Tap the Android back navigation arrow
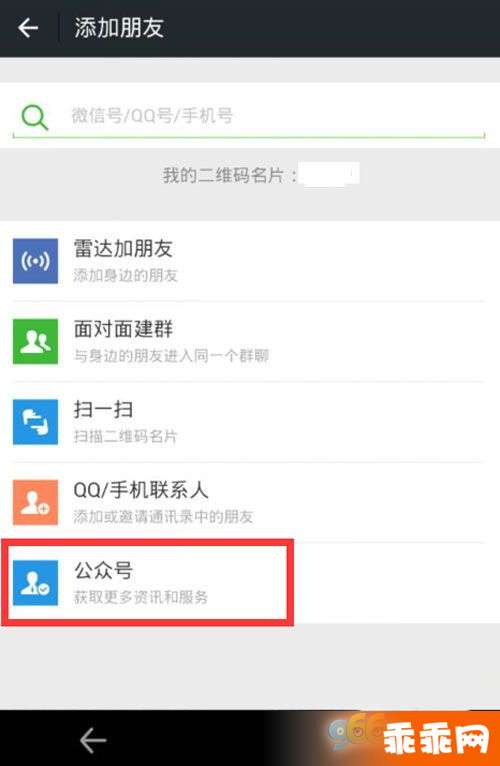 [93, 741]
